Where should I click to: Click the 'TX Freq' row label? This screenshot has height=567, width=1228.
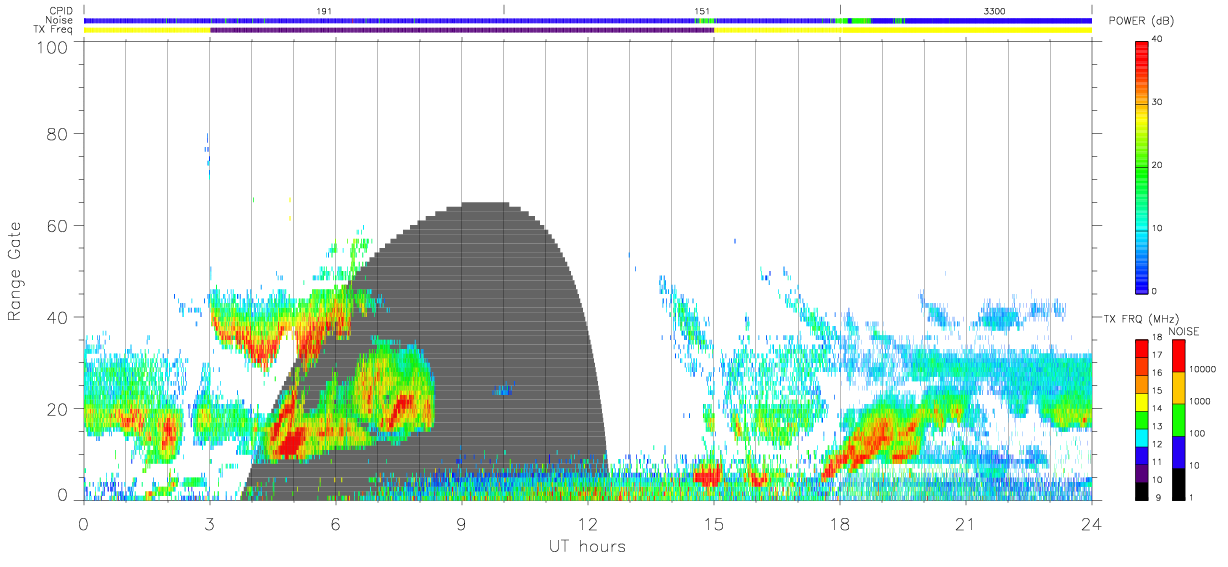pos(55,30)
